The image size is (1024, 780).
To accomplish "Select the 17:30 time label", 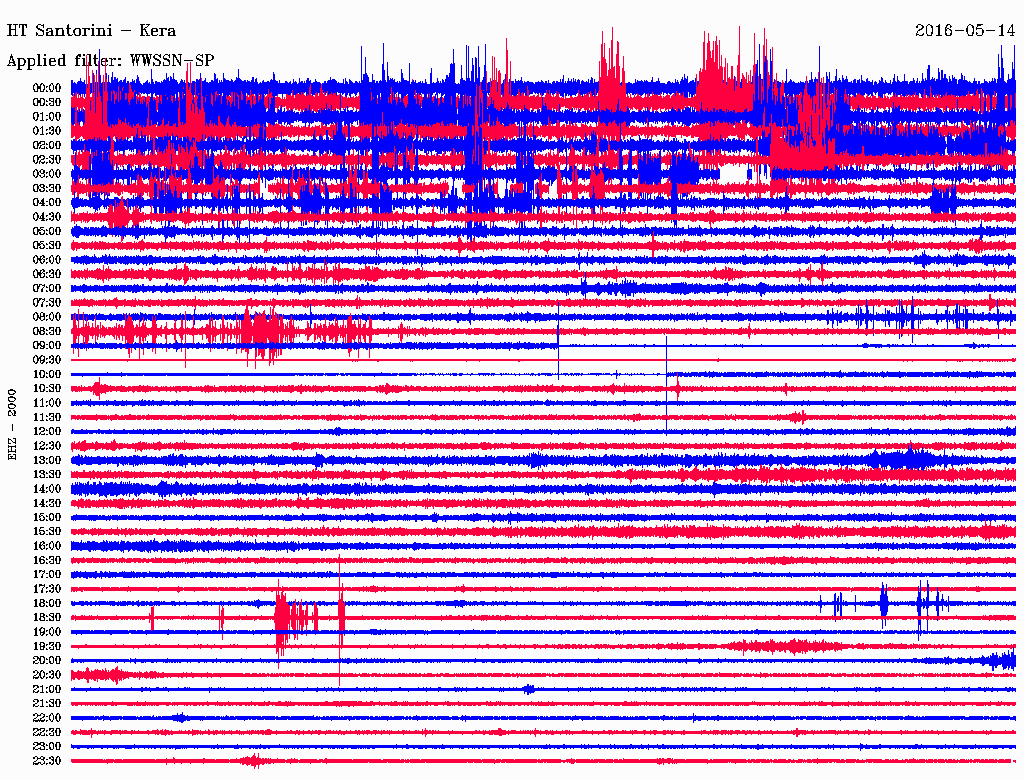I will (x=47, y=589).
